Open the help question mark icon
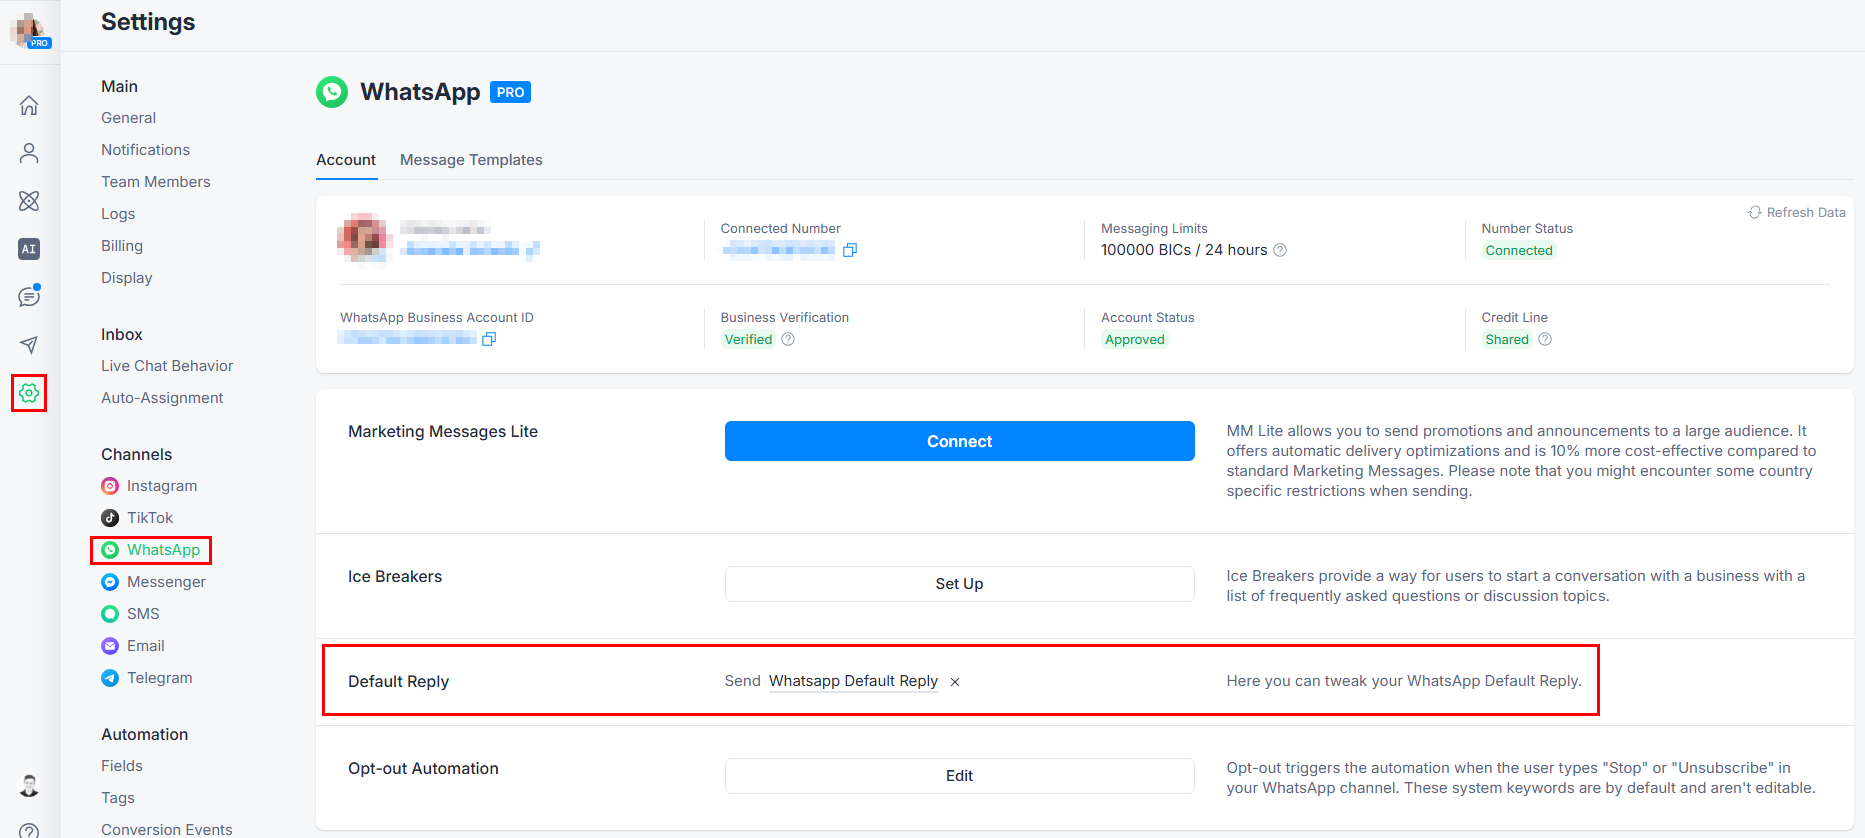This screenshot has width=1865, height=838. (29, 831)
